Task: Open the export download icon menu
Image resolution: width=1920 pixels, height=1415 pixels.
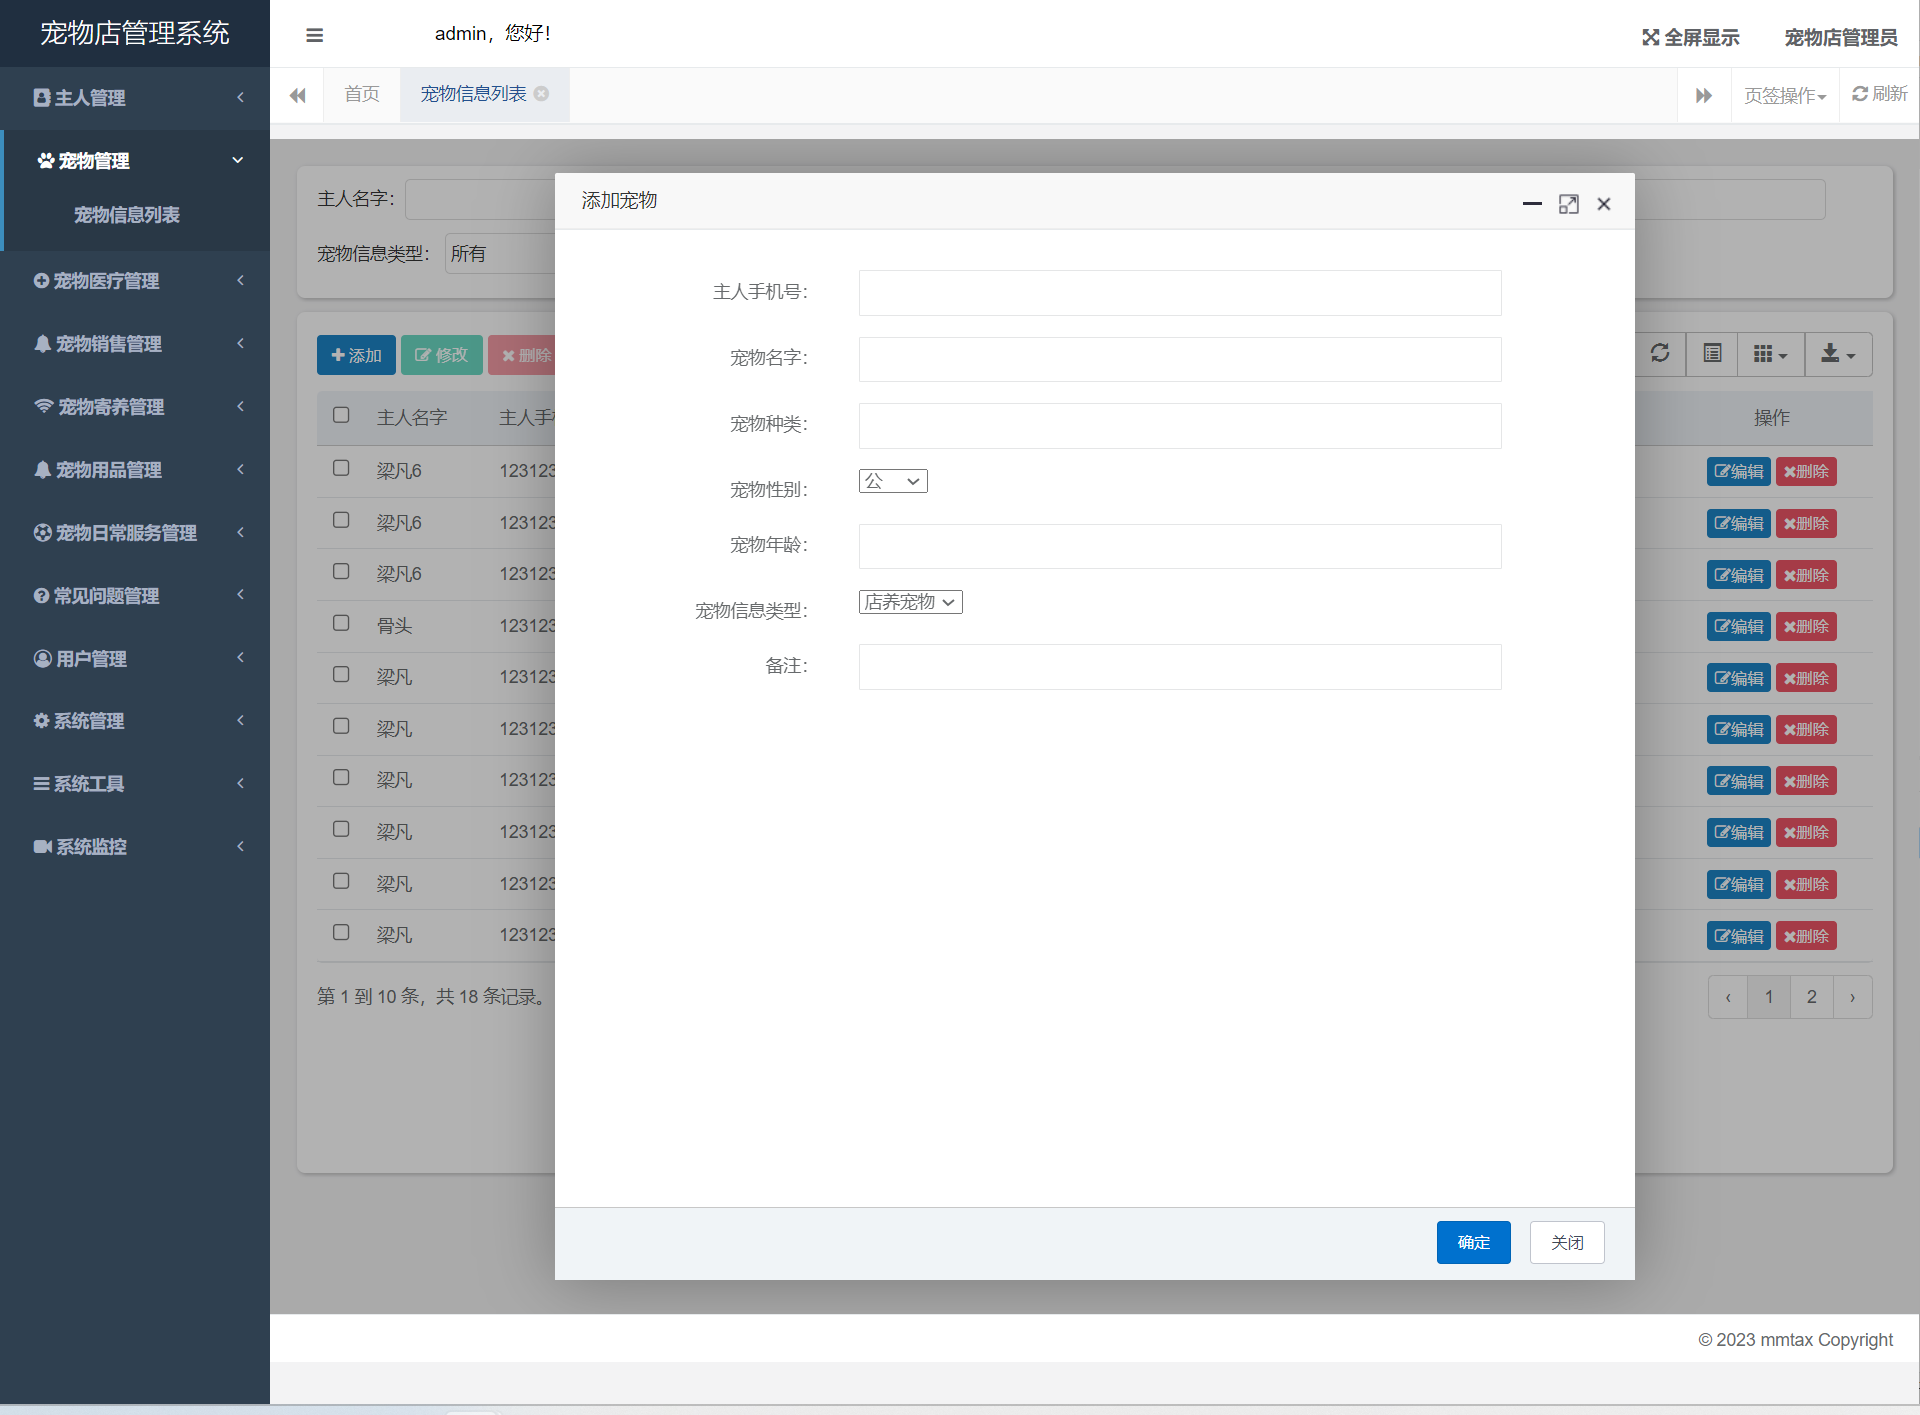Action: coord(1837,354)
